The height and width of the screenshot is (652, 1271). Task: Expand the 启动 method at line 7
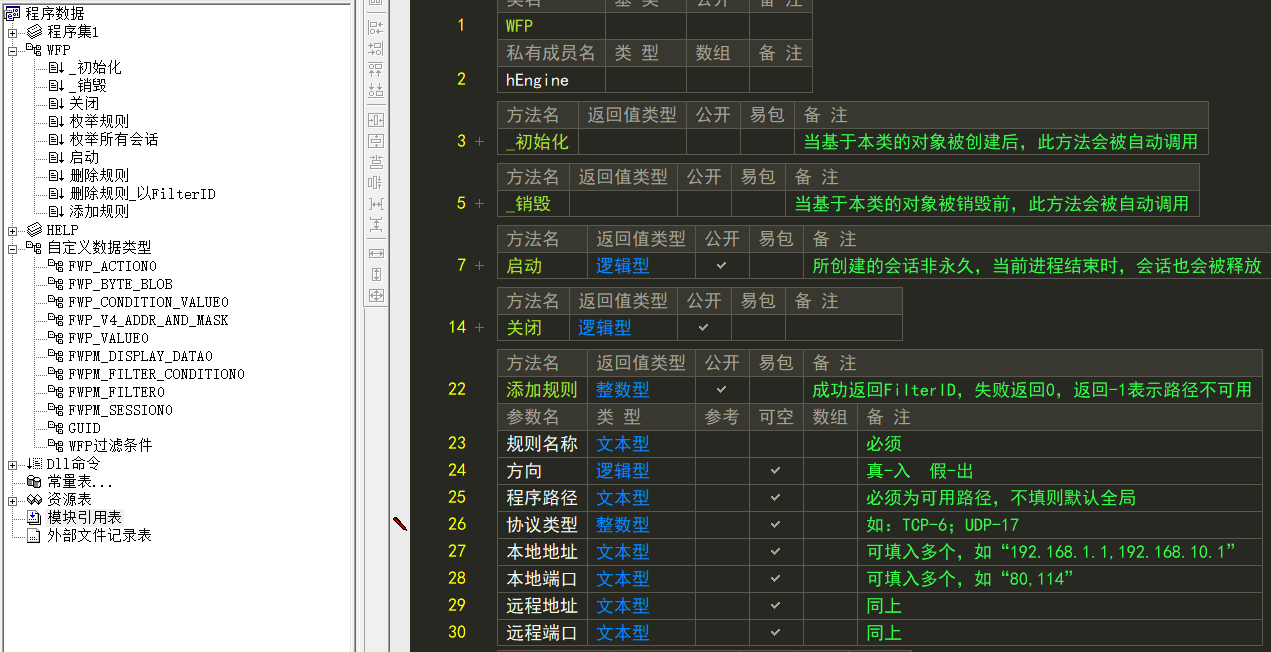479,266
